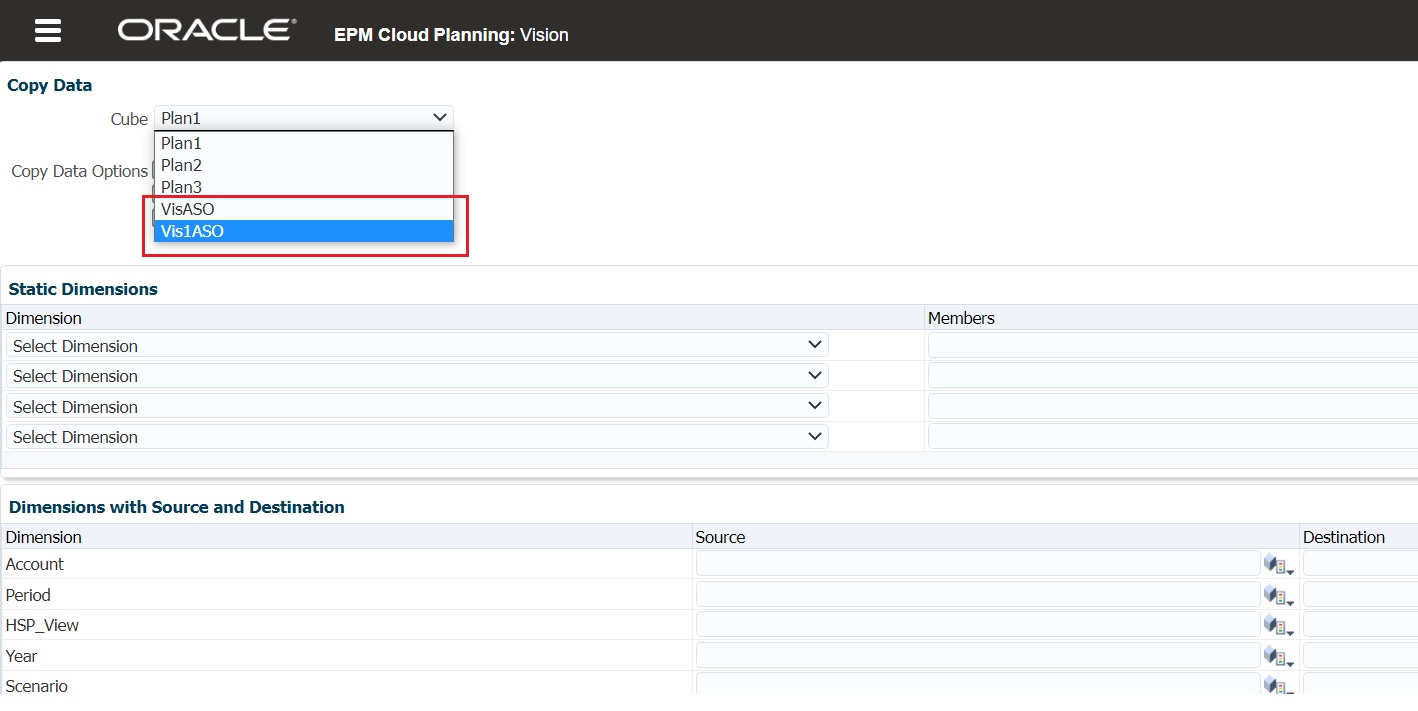
Task: Expand the dropdown arrow beside Year's member selector
Action: click(x=1288, y=661)
